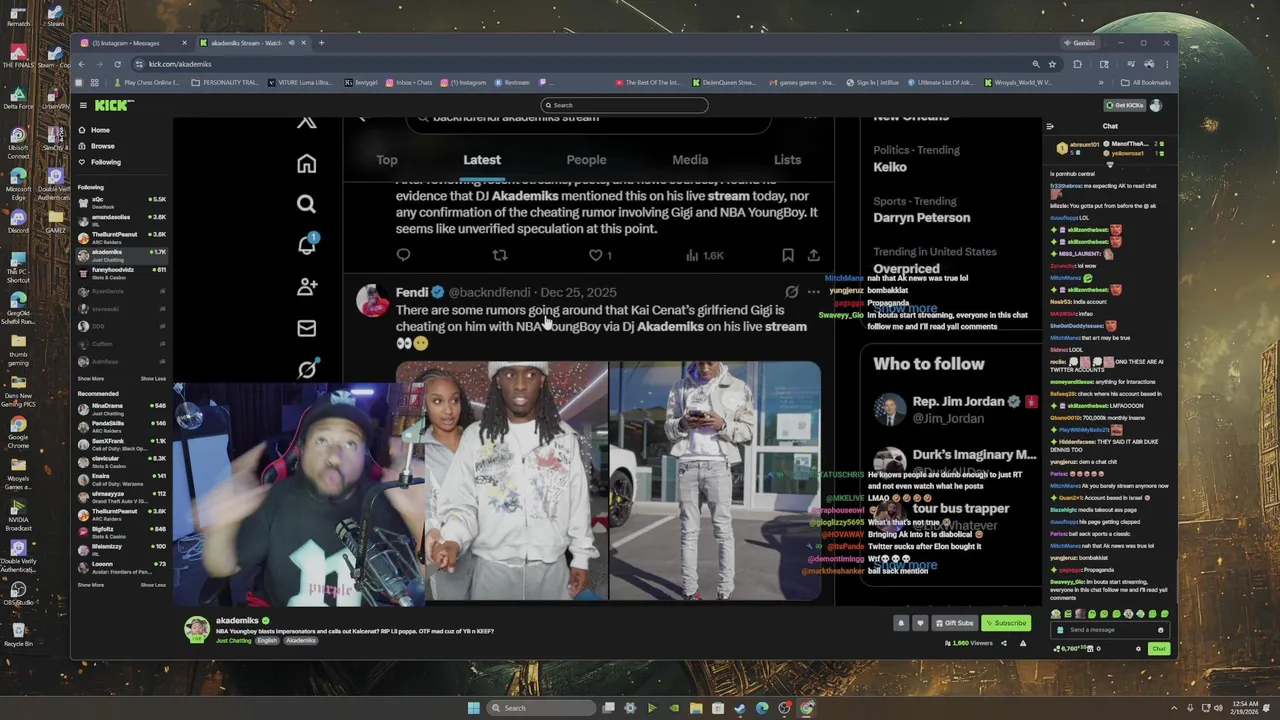This screenshot has width=1280, height=720.
Task: Open the Restream bookmark
Action: [x=512, y=83]
